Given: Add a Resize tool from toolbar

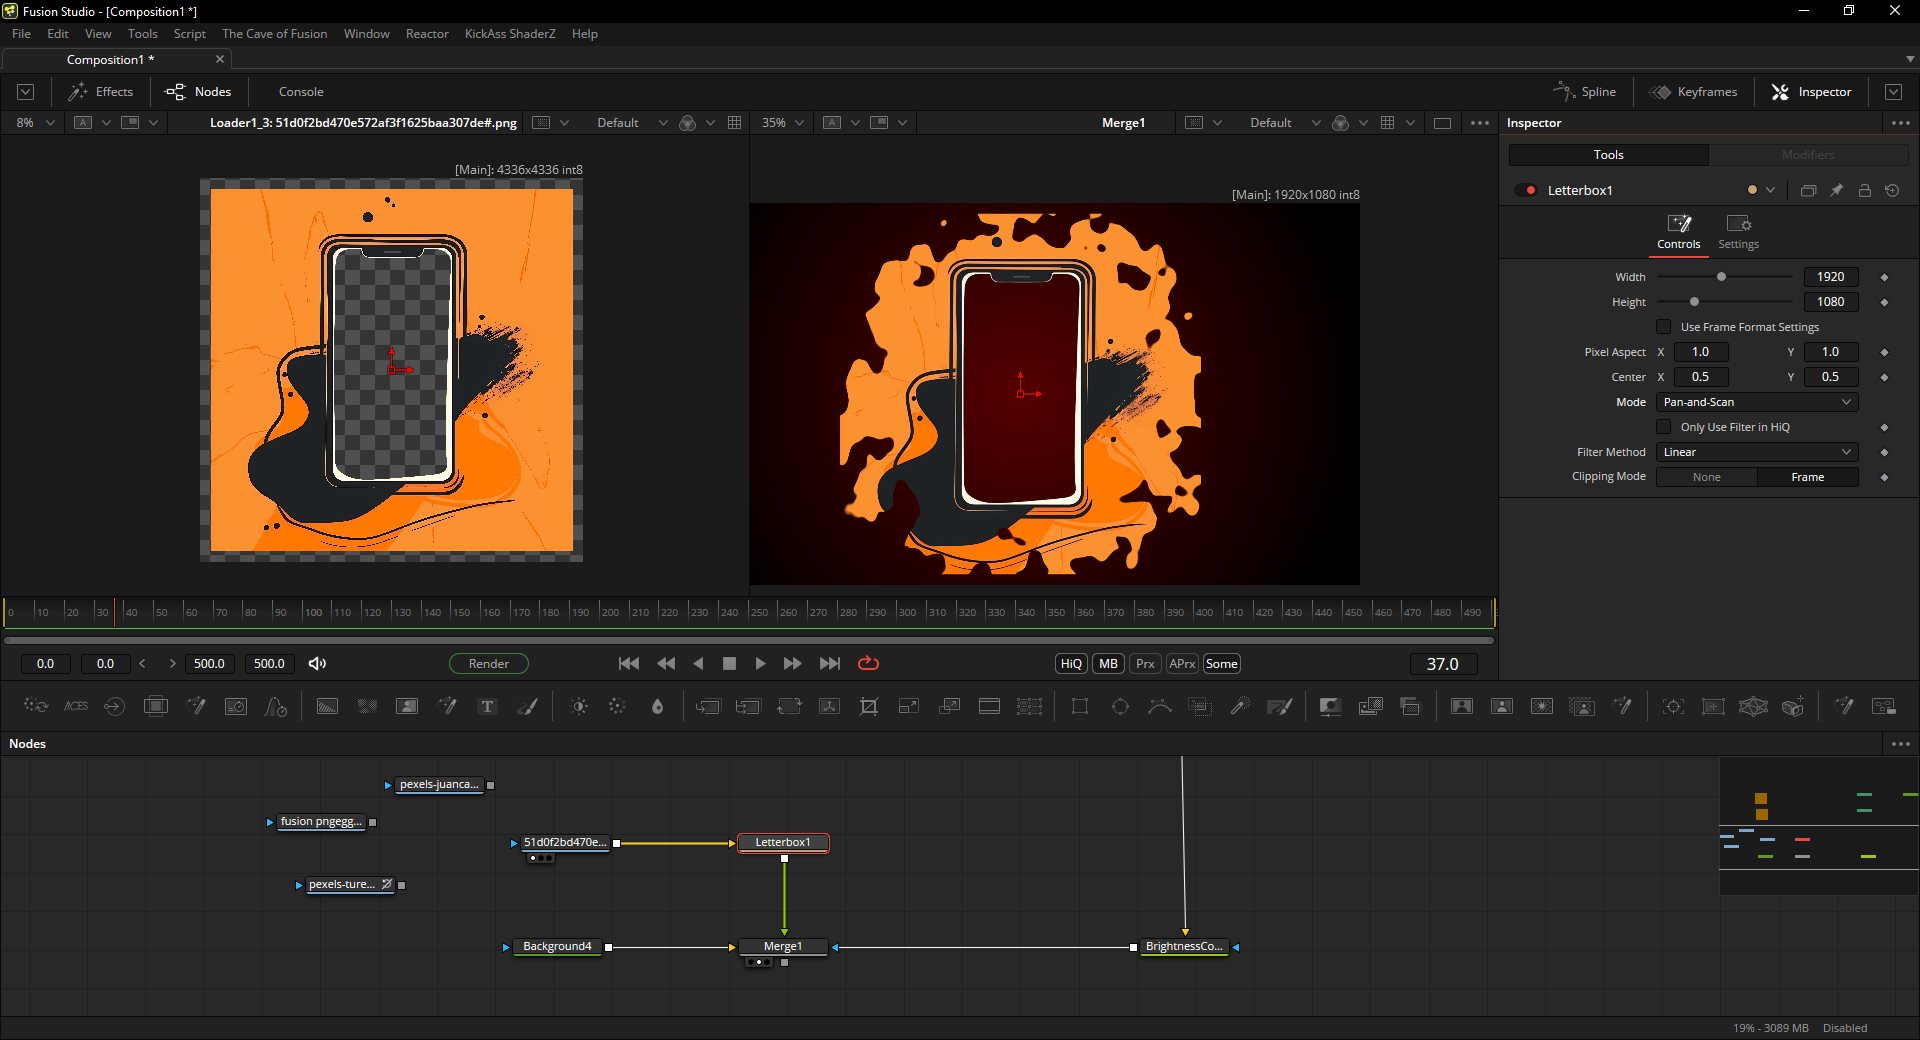Looking at the screenshot, I should point(909,706).
